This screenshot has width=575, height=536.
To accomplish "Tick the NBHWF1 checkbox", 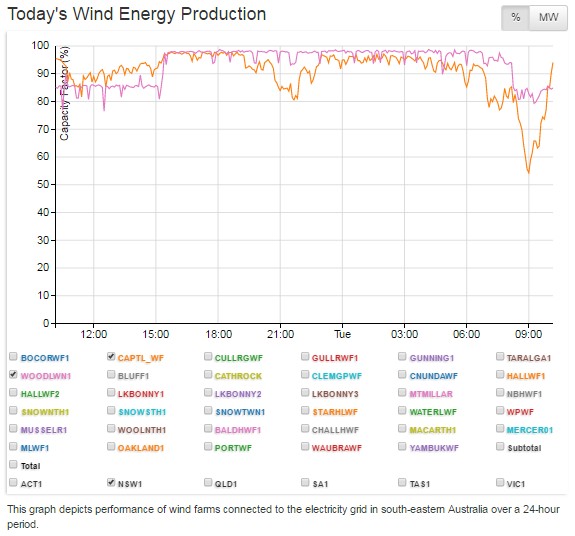I will click(x=500, y=393).
